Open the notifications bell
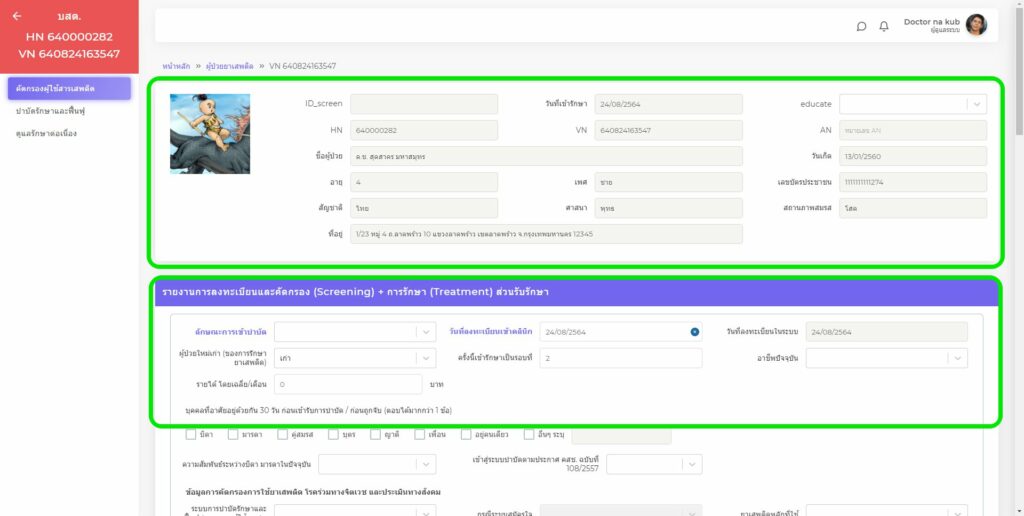Image resolution: width=1024 pixels, height=516 pixels. tap(884, 26)
